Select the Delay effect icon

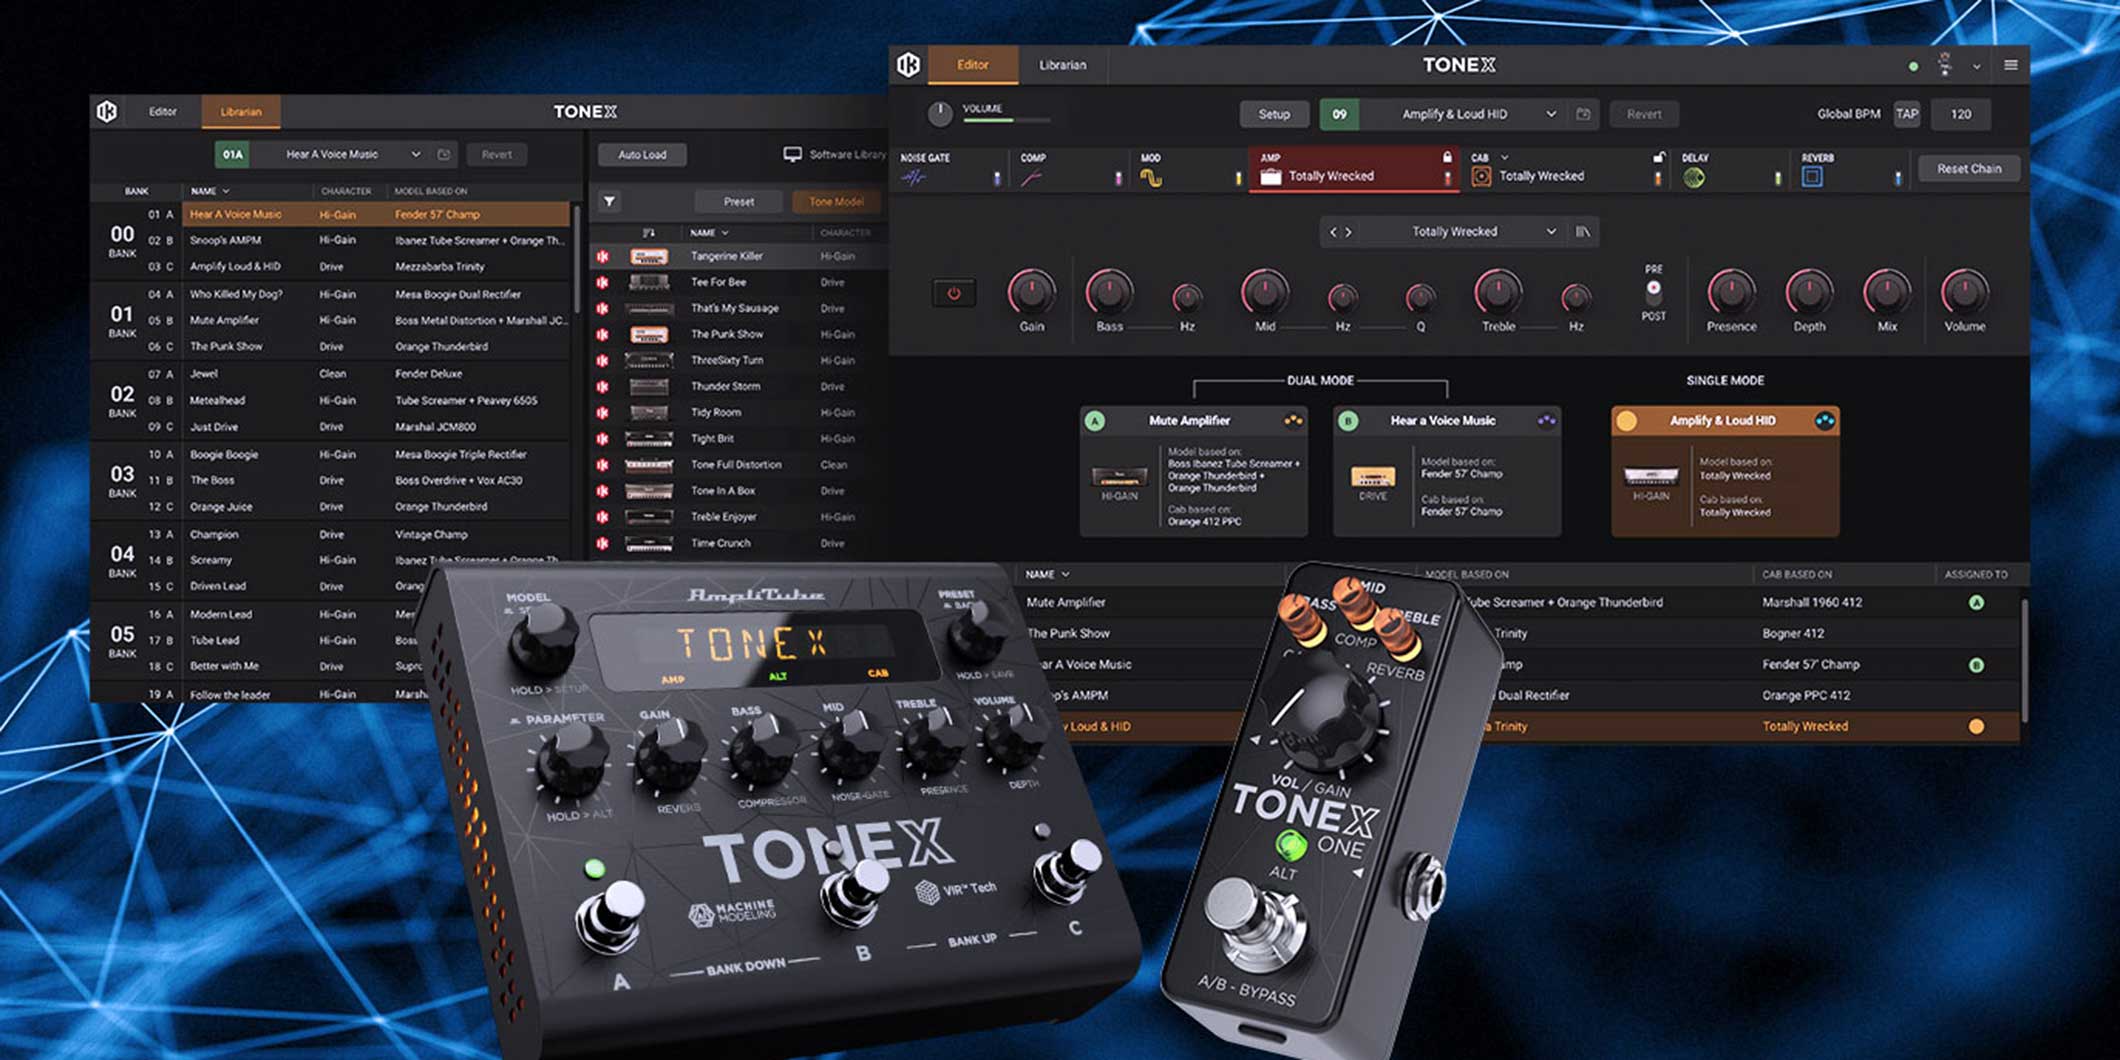coord(1693,178)
